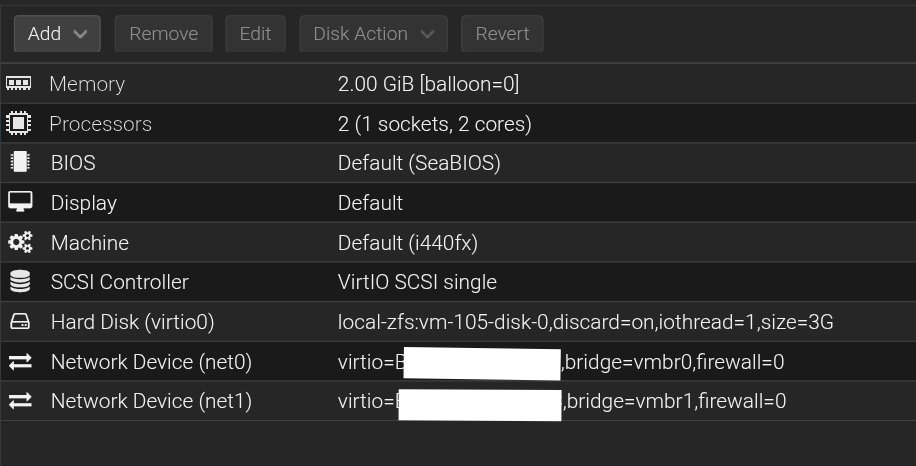Click the Memory RAM icon

tap(19, 84)
